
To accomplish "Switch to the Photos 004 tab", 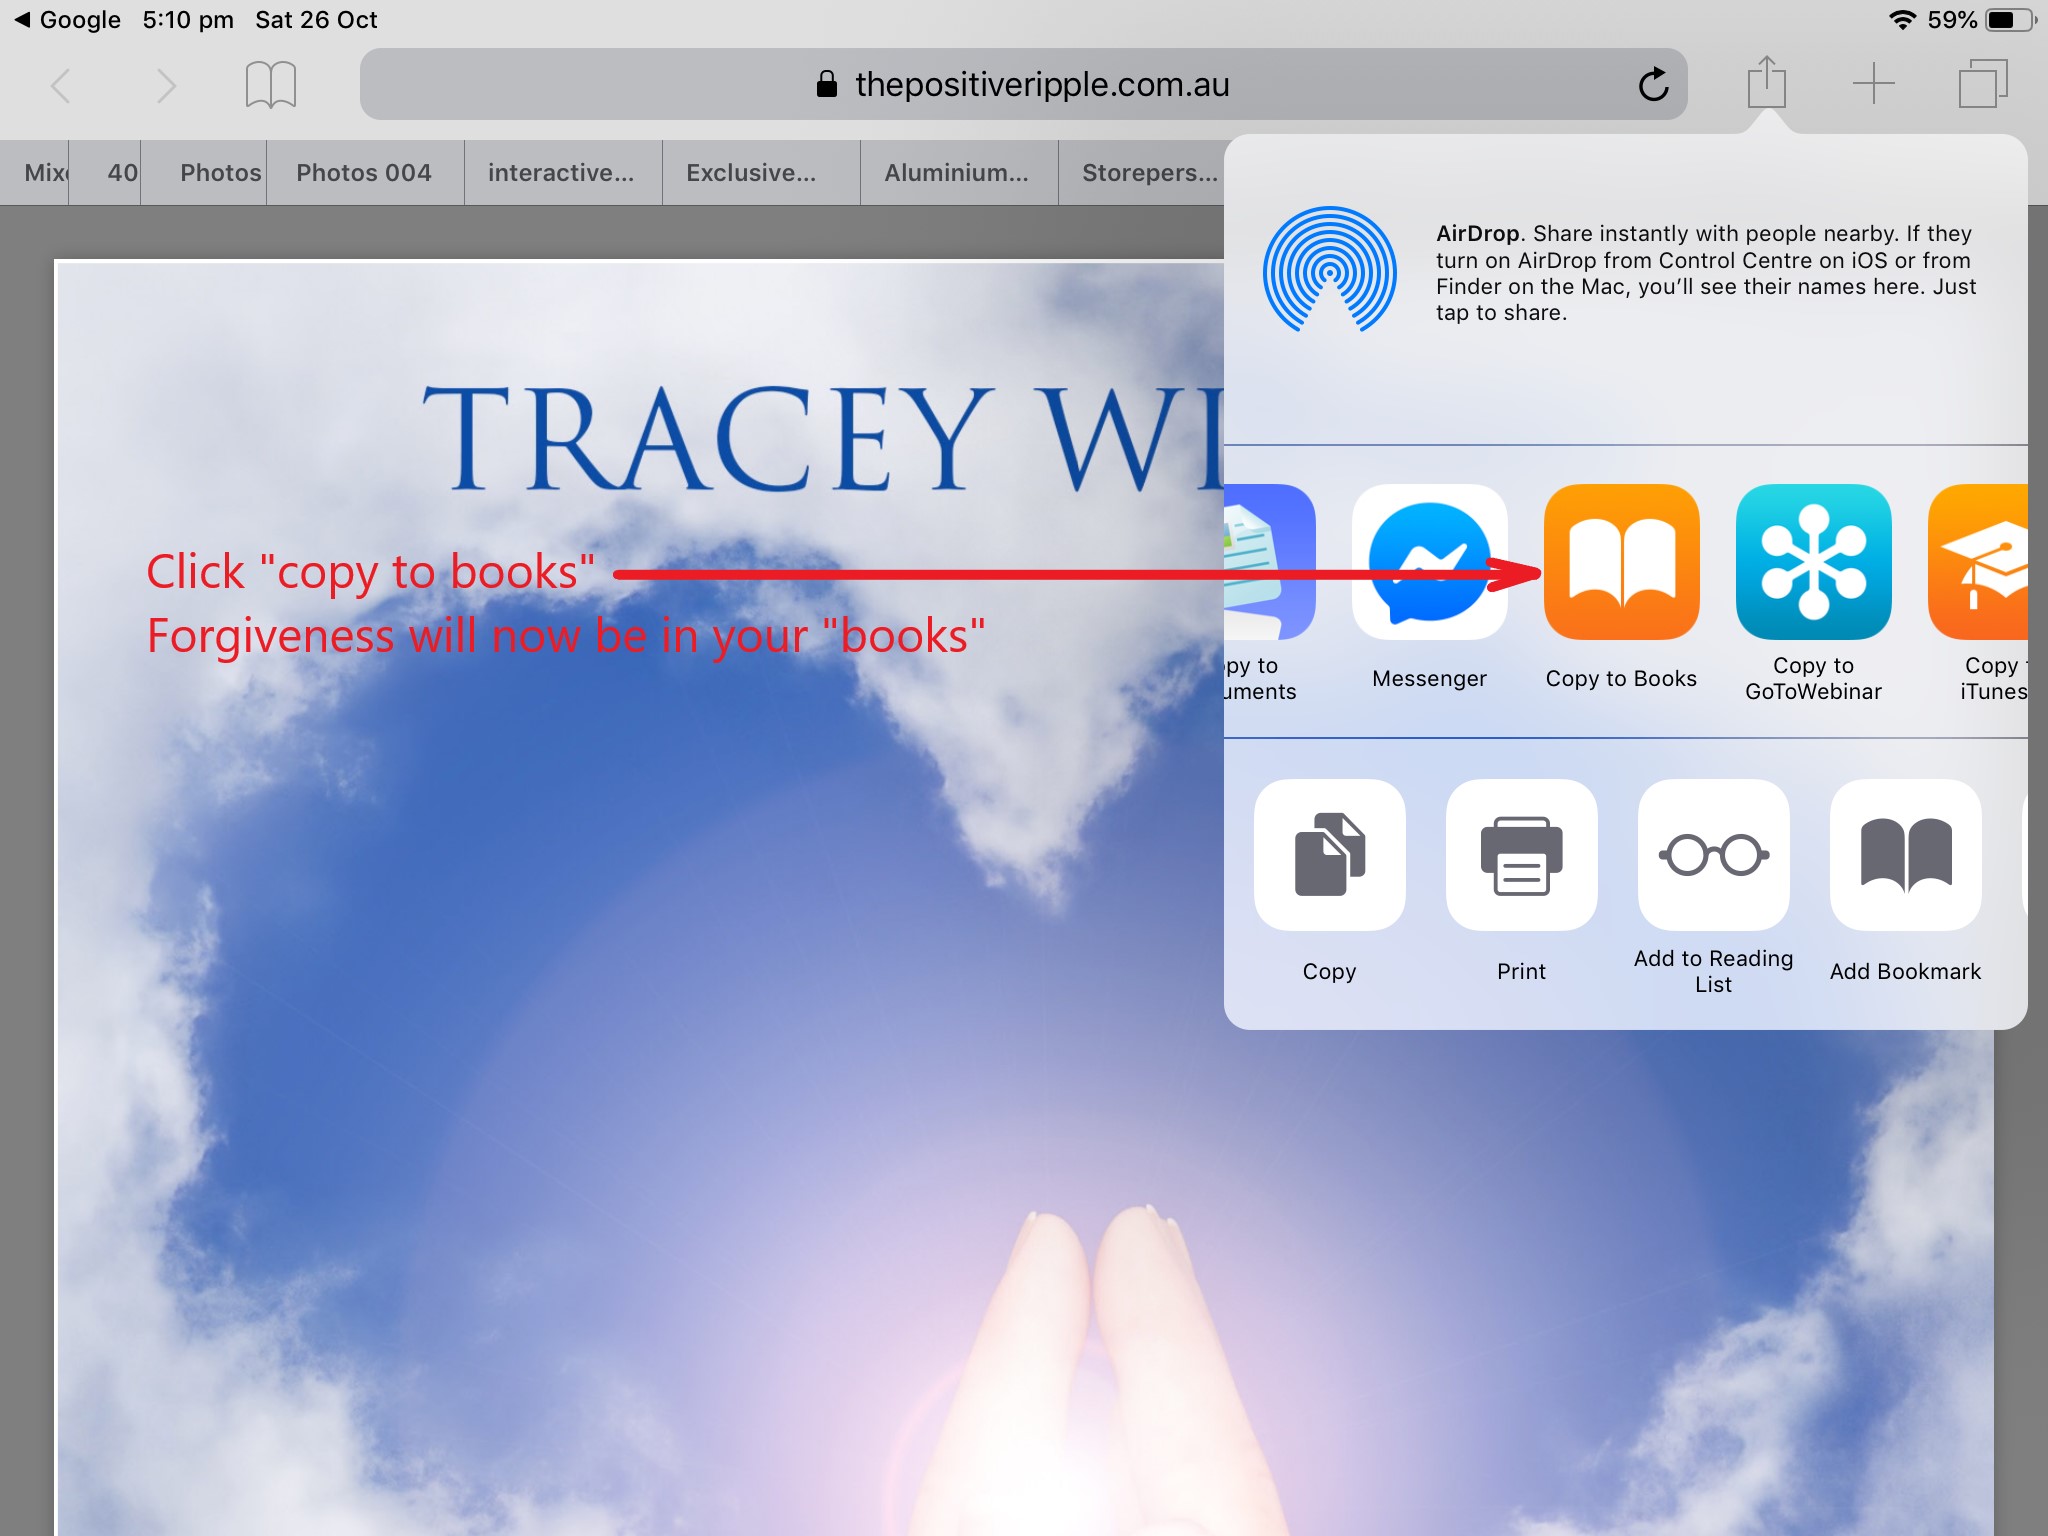I will [x=364, y=173].
